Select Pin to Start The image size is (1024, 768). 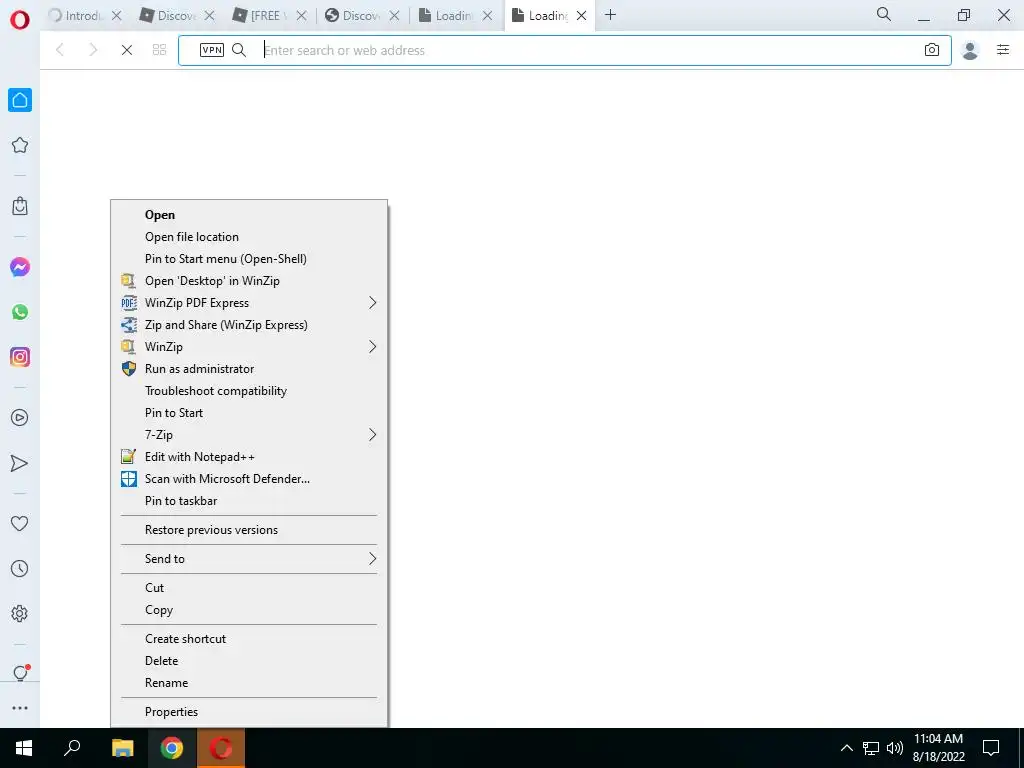(249, 413)
